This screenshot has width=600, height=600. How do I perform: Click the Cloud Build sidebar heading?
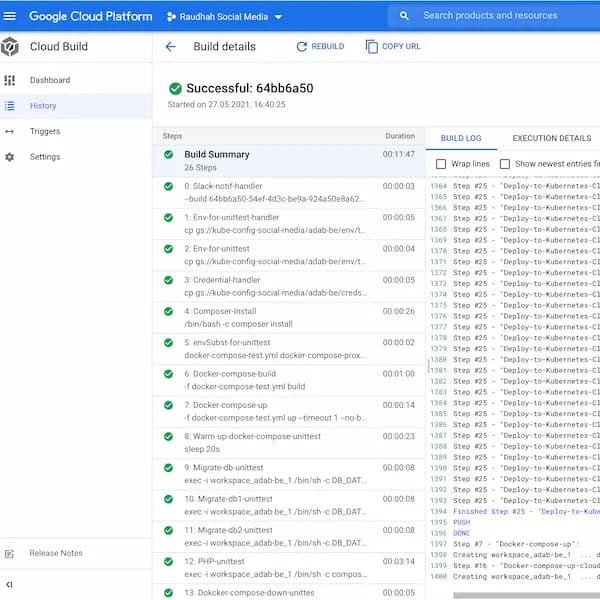coord(59,47)
